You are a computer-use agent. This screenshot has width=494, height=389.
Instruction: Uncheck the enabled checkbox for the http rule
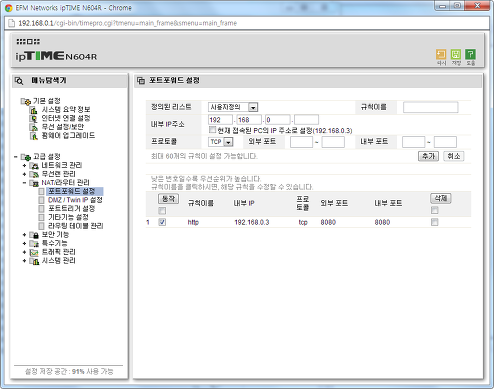pos(162,222)
